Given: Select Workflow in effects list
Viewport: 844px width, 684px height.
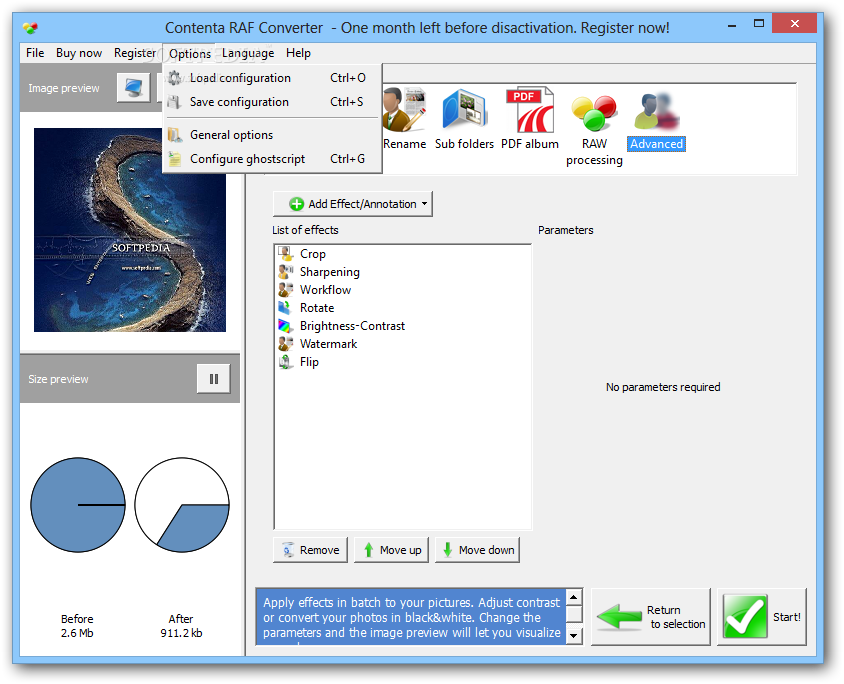Looking at the screenshot, I should pyautogui.click(x=325, y=290).
